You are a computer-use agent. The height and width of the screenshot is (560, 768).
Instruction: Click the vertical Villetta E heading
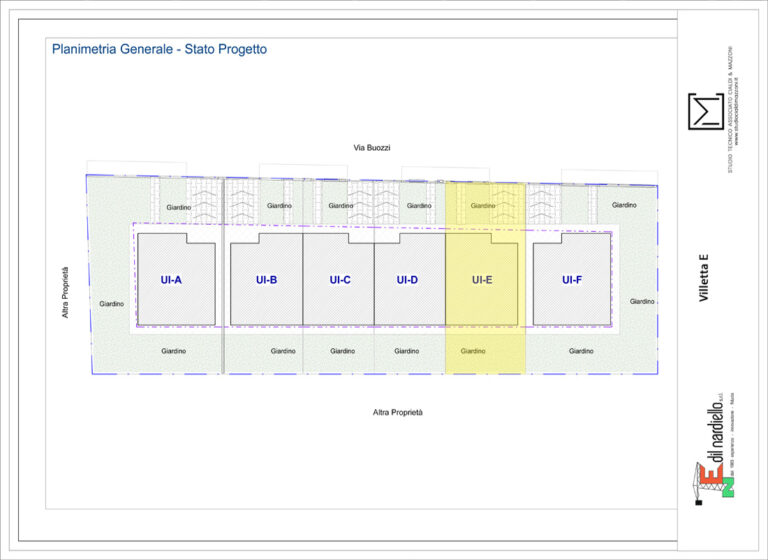(703, 277)
